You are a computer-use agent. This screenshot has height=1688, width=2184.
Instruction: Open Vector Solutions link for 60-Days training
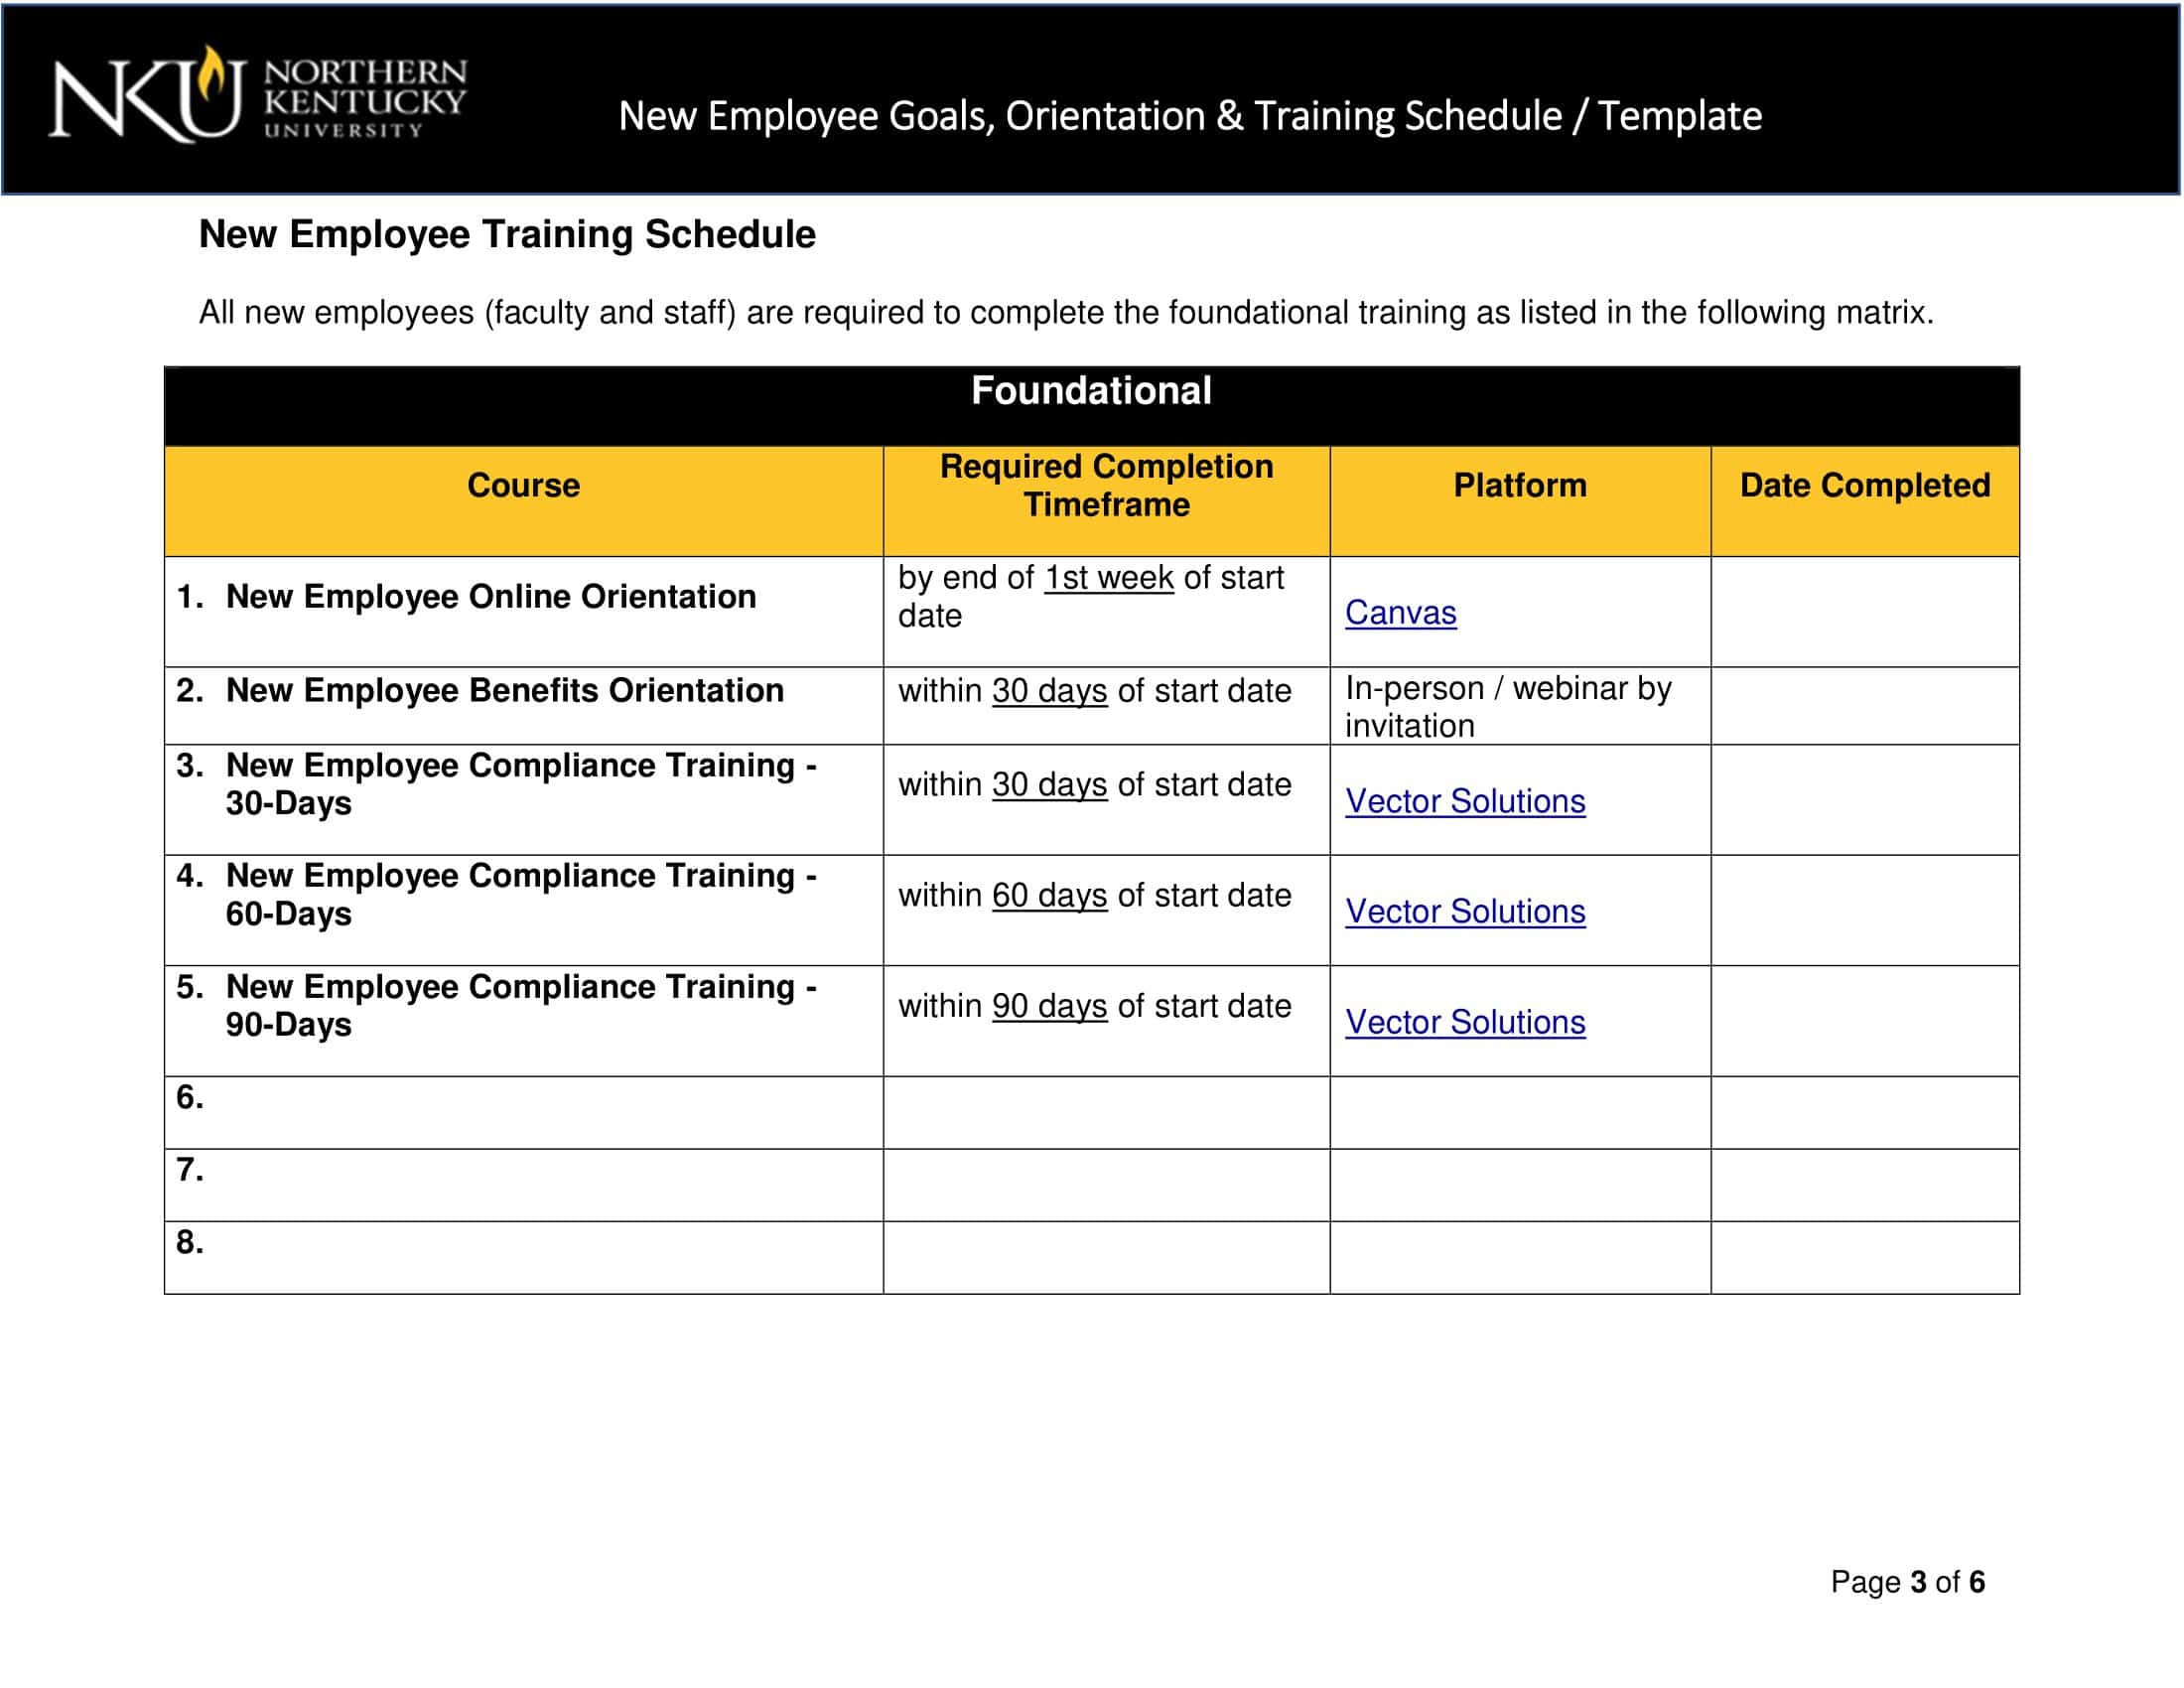(1464, 911)
